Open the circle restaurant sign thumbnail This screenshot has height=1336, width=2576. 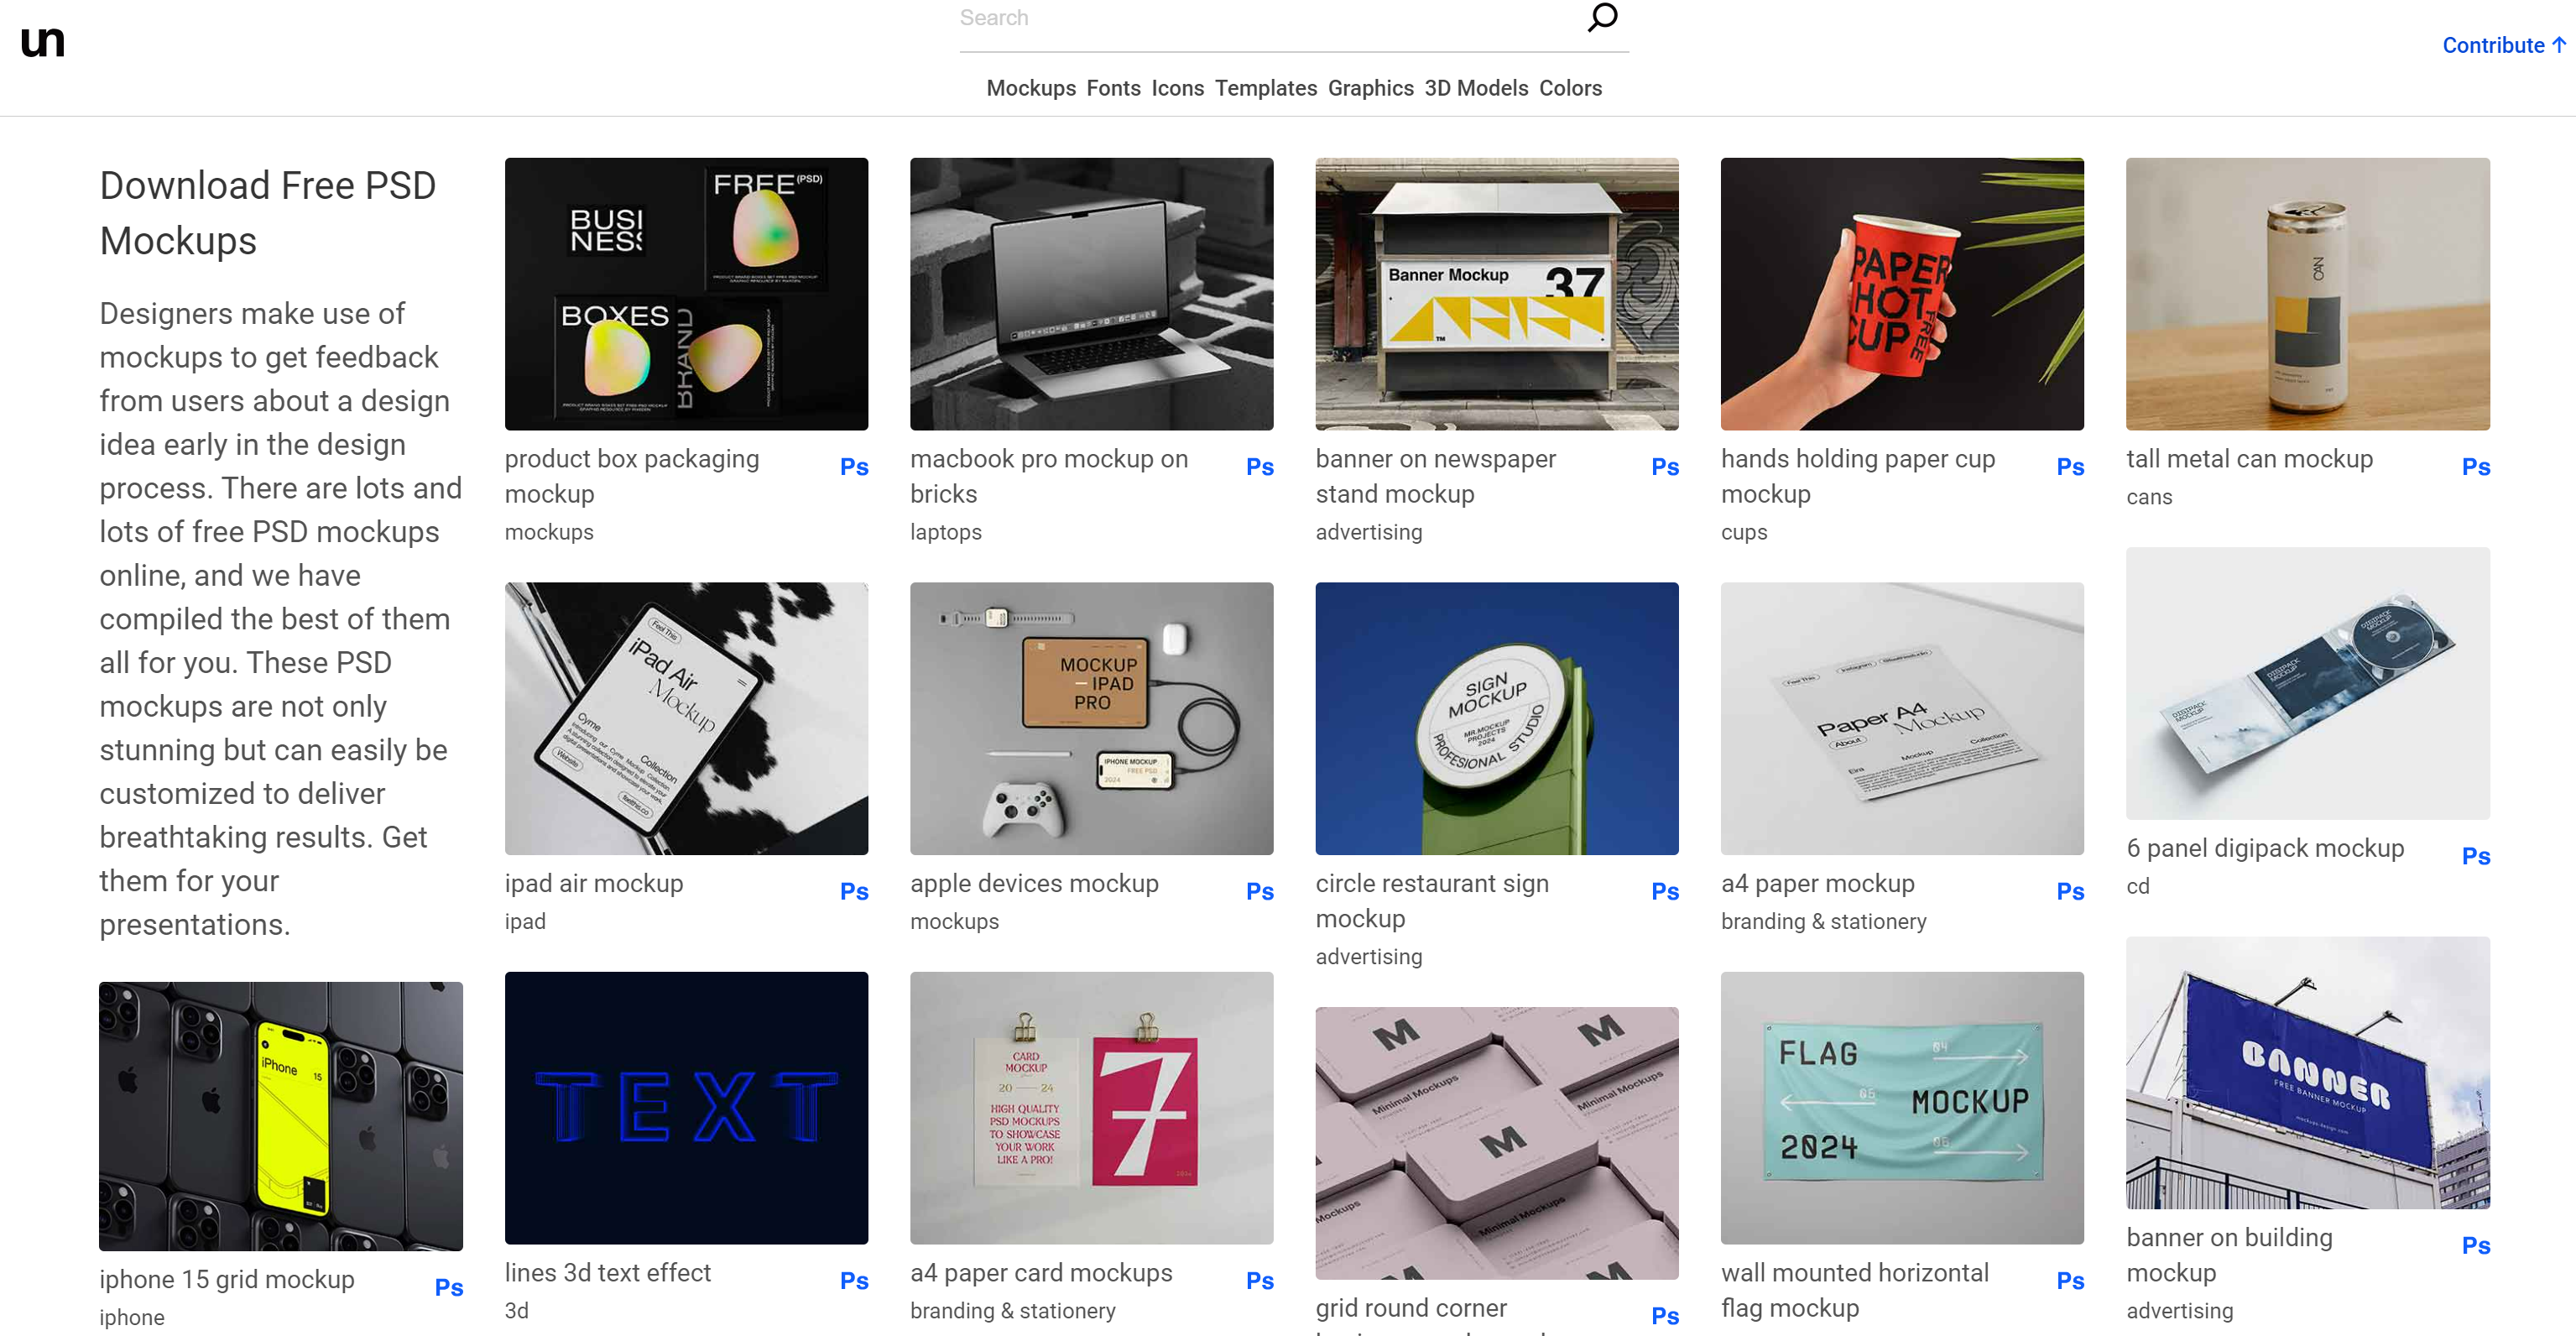click(1496, 718)
